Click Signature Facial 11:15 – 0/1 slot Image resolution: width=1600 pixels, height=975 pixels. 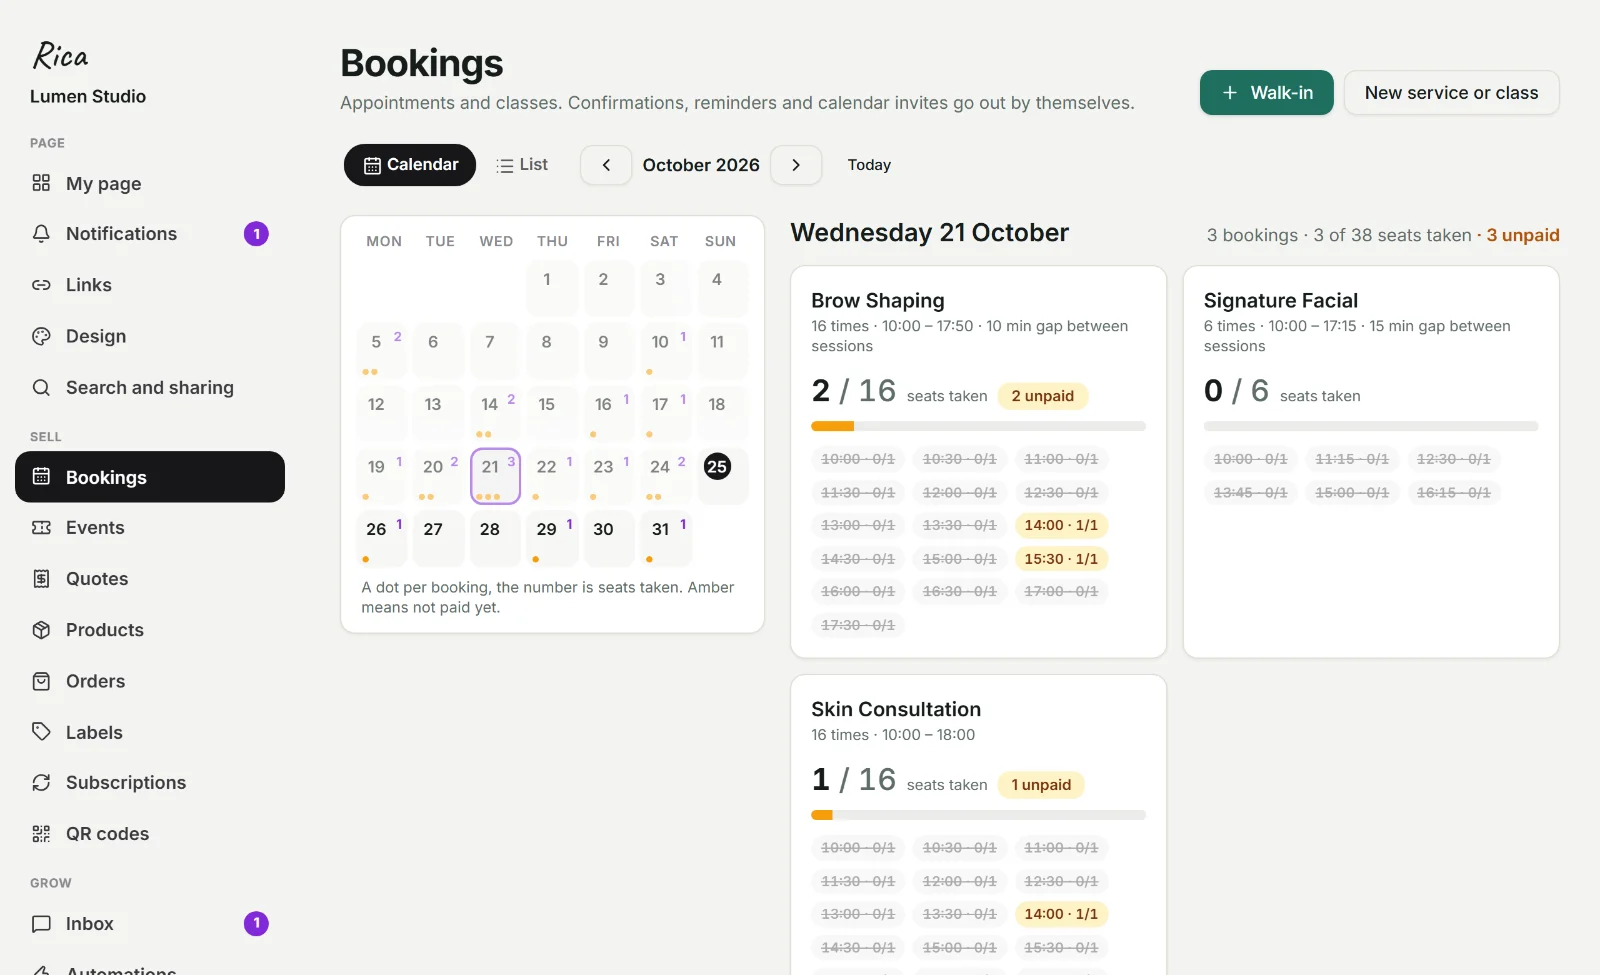pyautogui.click(x=1352, y=459)
